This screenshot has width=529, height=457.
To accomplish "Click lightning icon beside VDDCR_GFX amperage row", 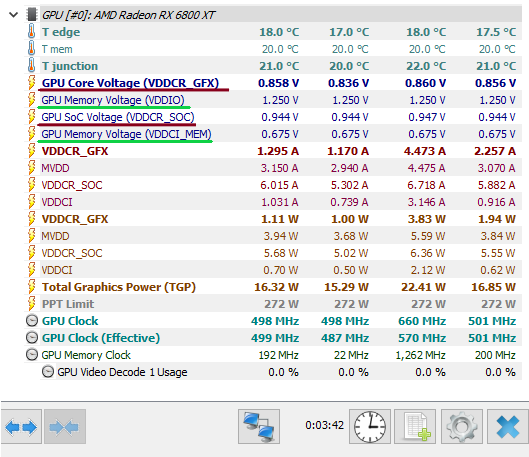I will click(31, 151).
